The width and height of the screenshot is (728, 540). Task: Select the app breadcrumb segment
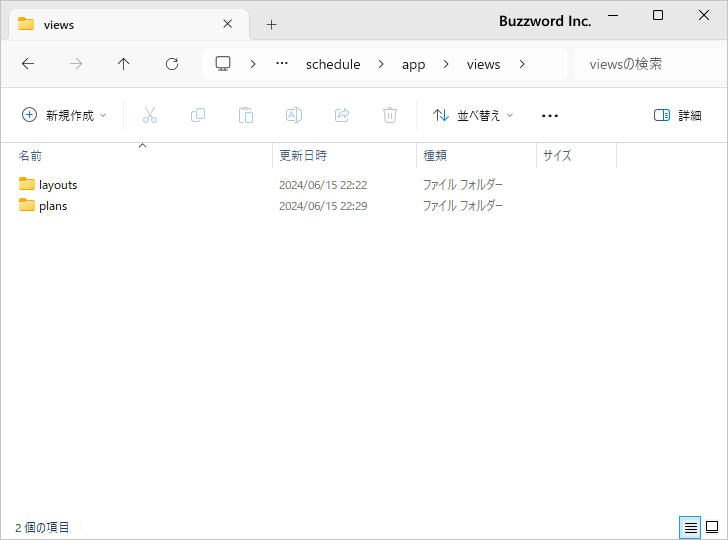tap(413, 64)
